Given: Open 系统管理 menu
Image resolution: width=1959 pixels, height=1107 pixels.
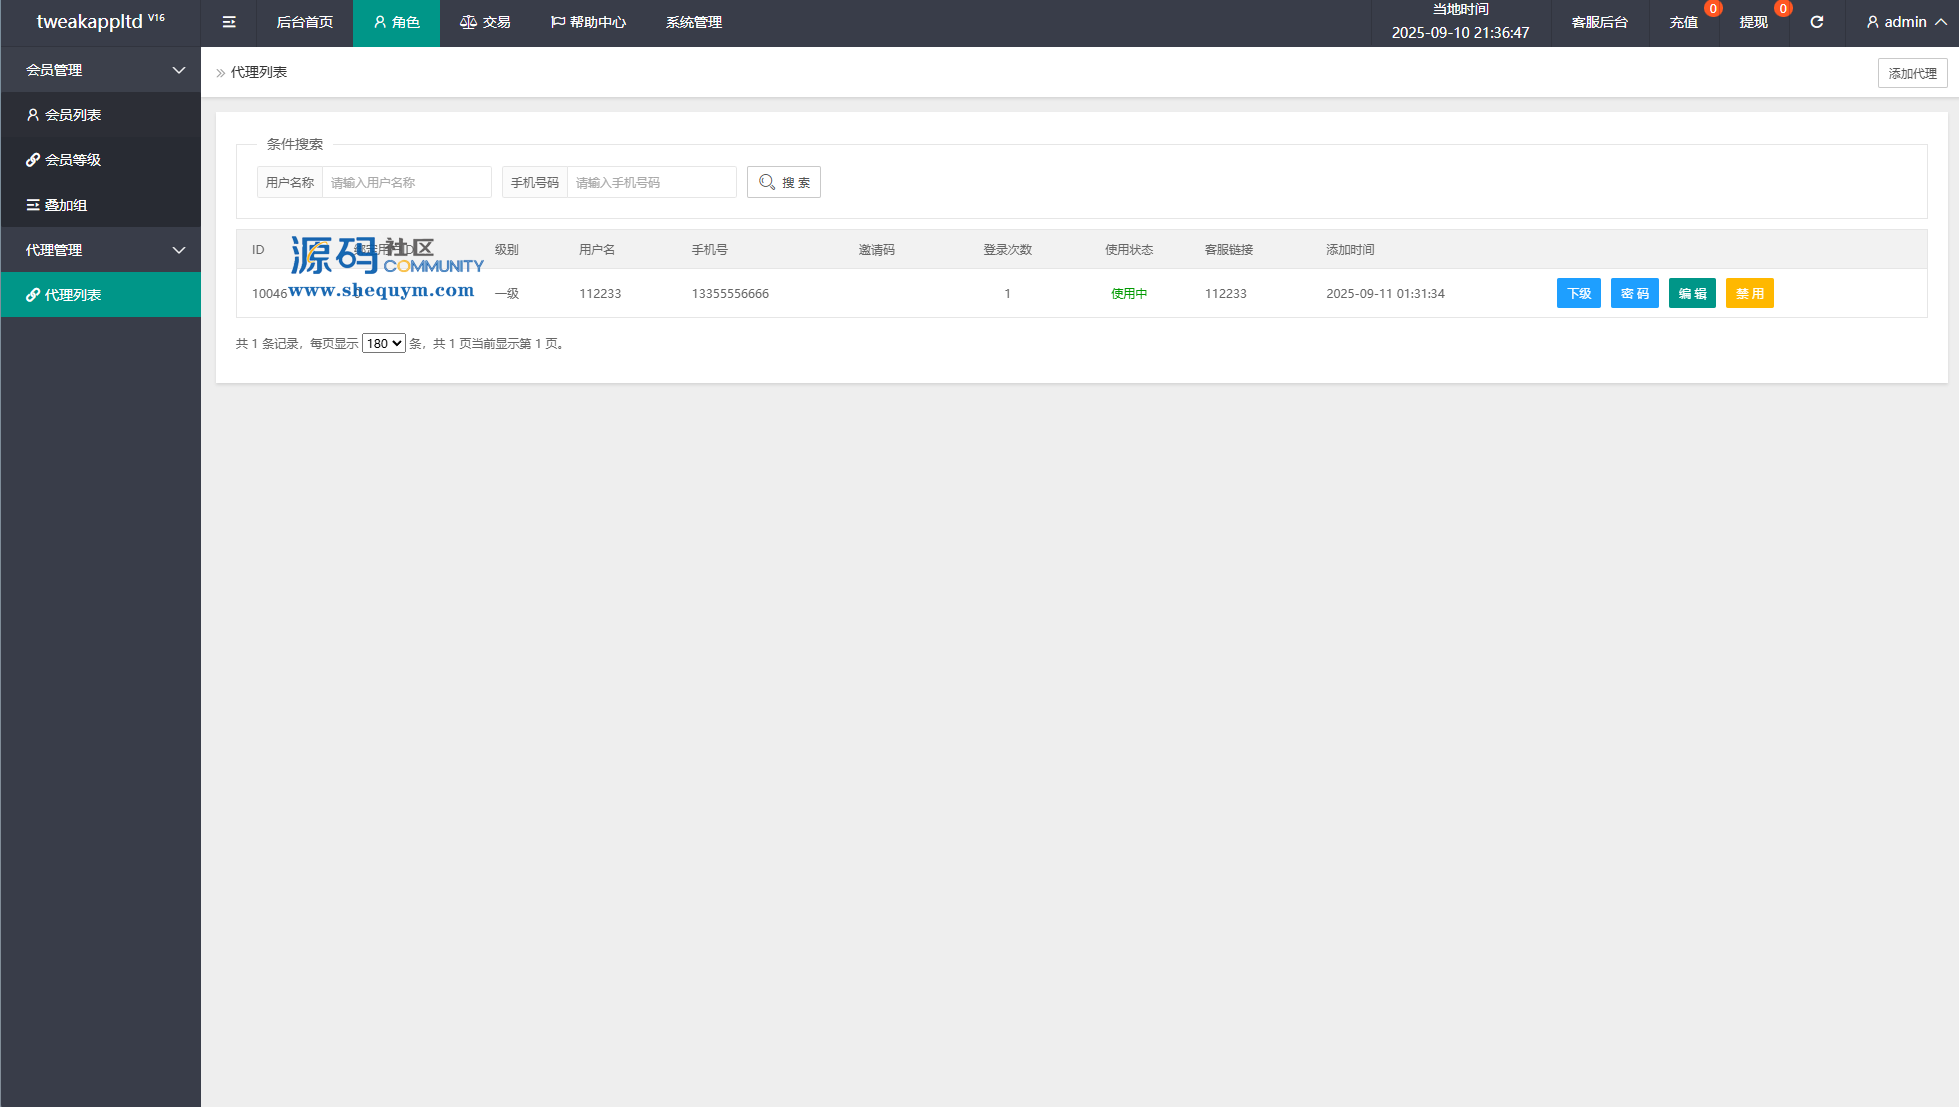Looking at the screenshot, I should coord(693,22).
